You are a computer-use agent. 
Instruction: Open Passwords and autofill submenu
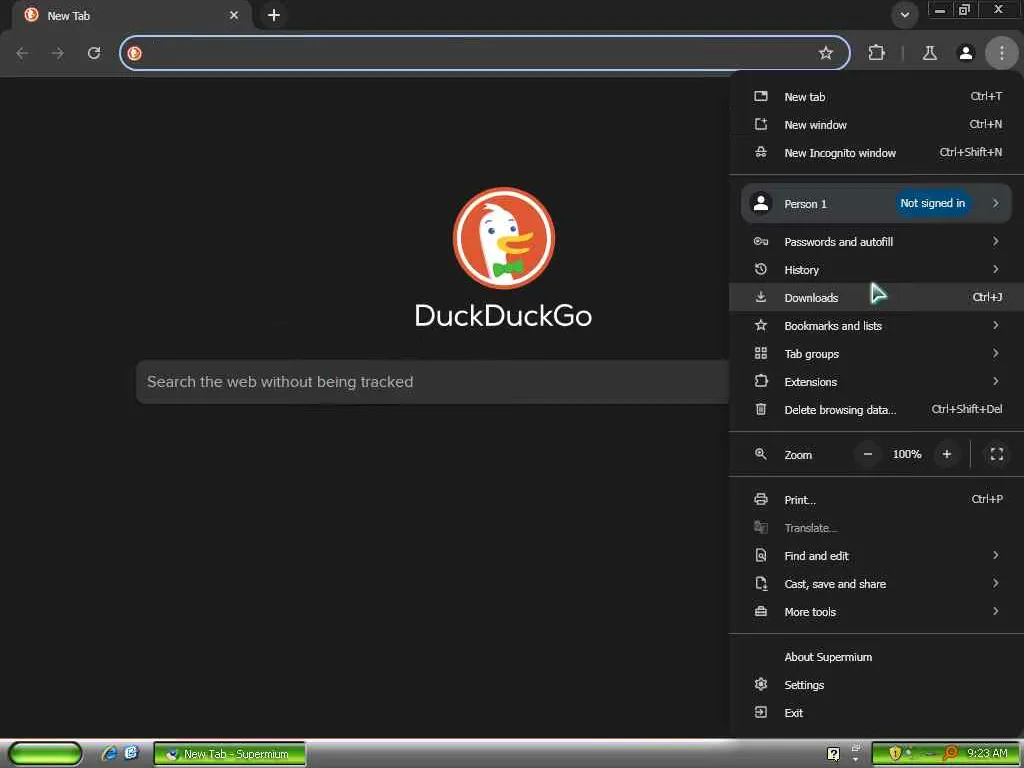pyautogui.click(x=876, y=242)
